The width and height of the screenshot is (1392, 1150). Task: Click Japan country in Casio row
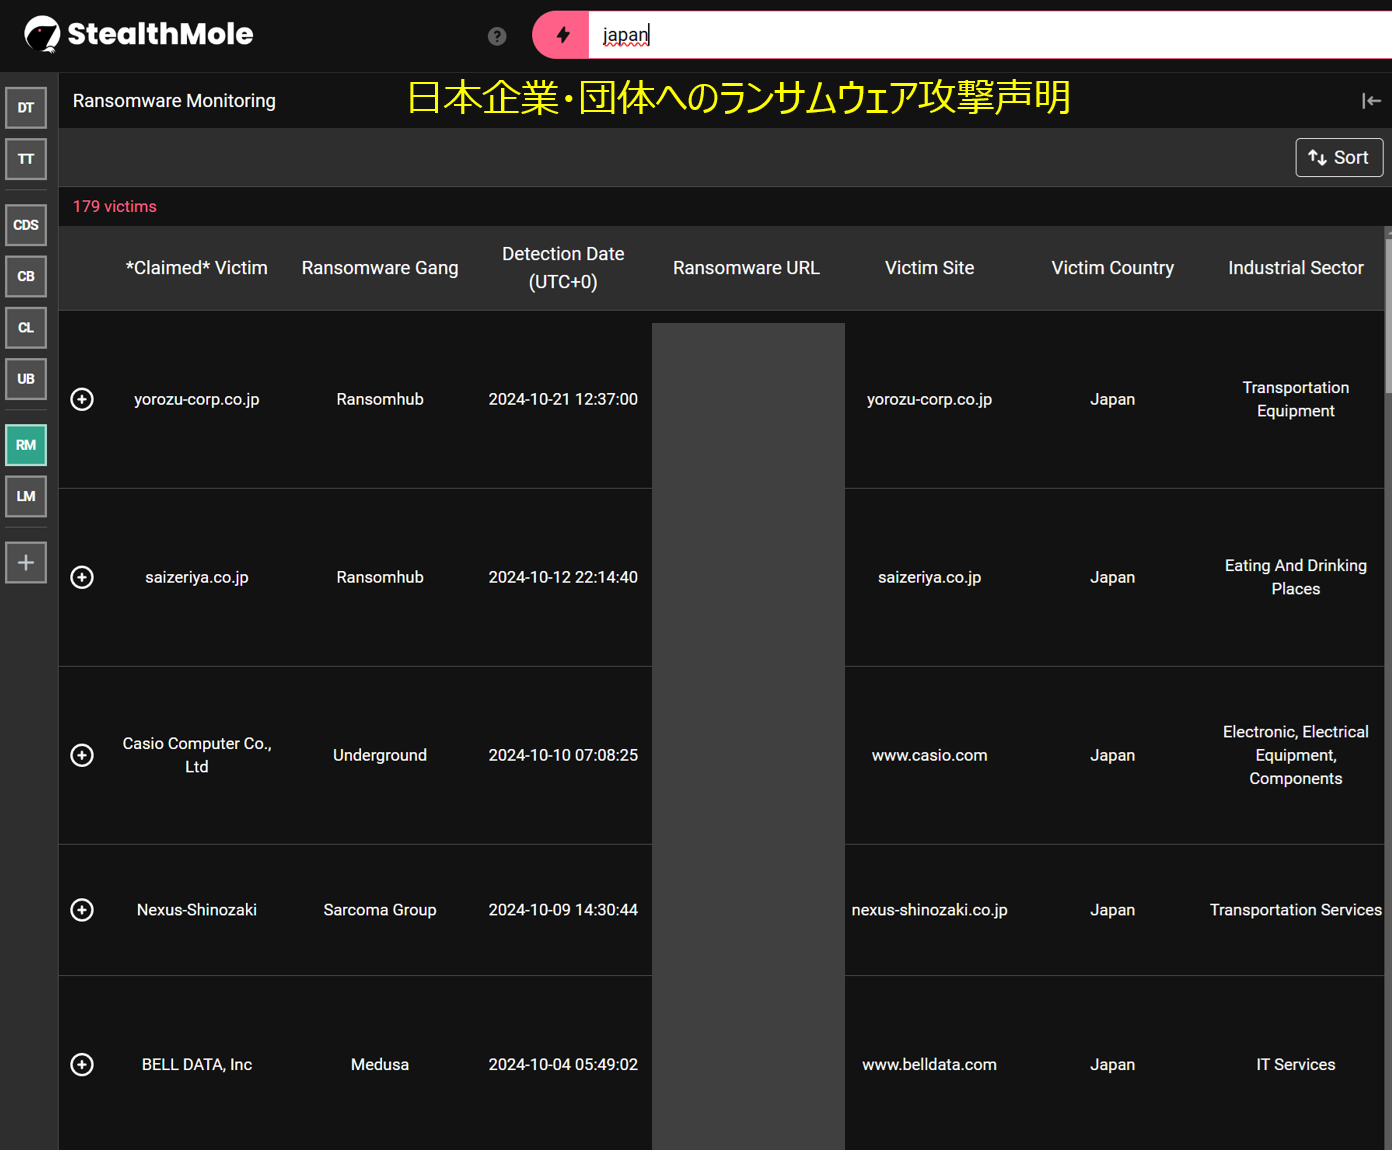pos(1112,755)
